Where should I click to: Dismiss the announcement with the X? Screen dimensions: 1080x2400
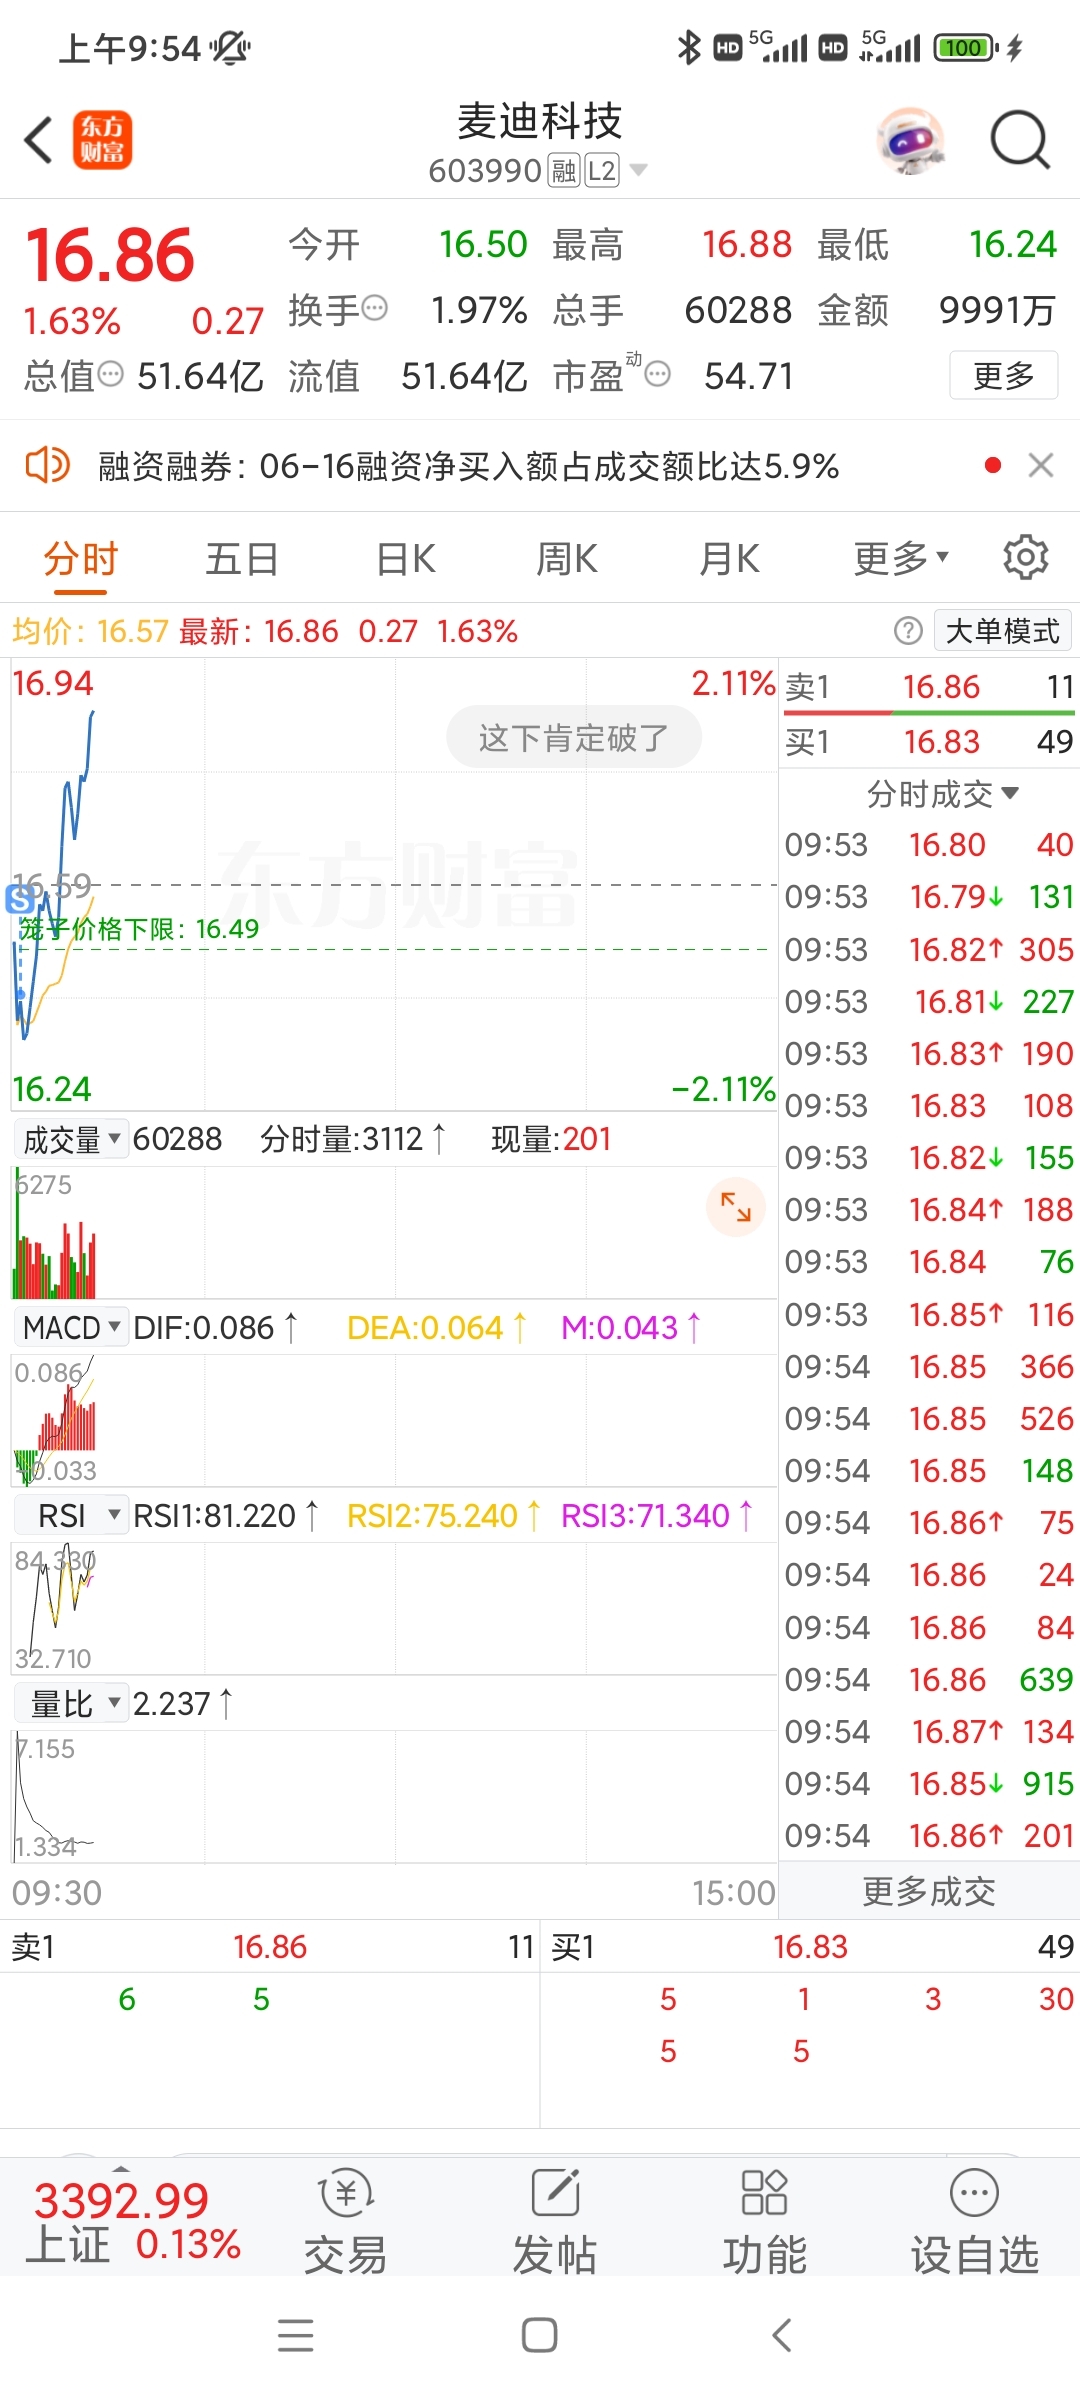click(x=1041, y=465)
